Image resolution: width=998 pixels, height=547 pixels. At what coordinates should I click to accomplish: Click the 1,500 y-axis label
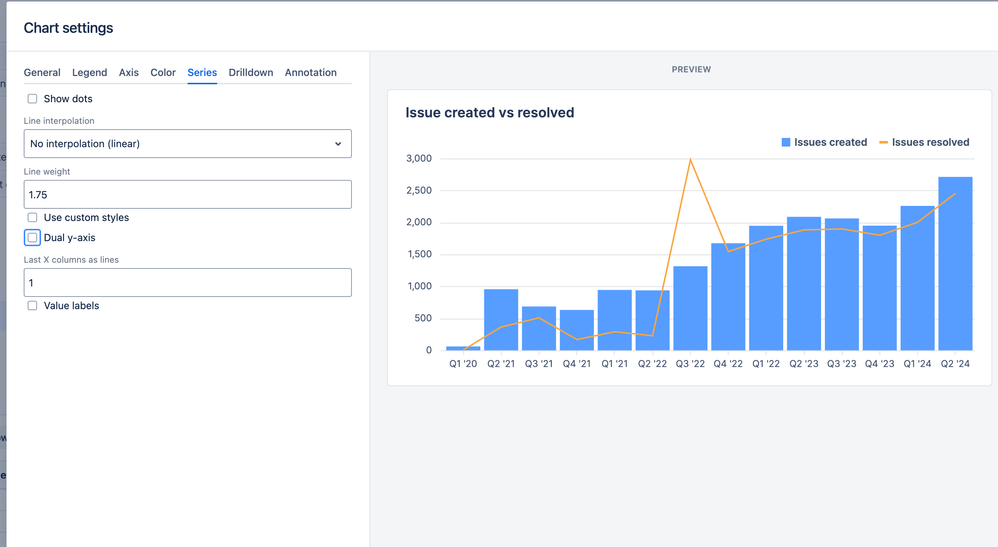click(x=419, y=254)
